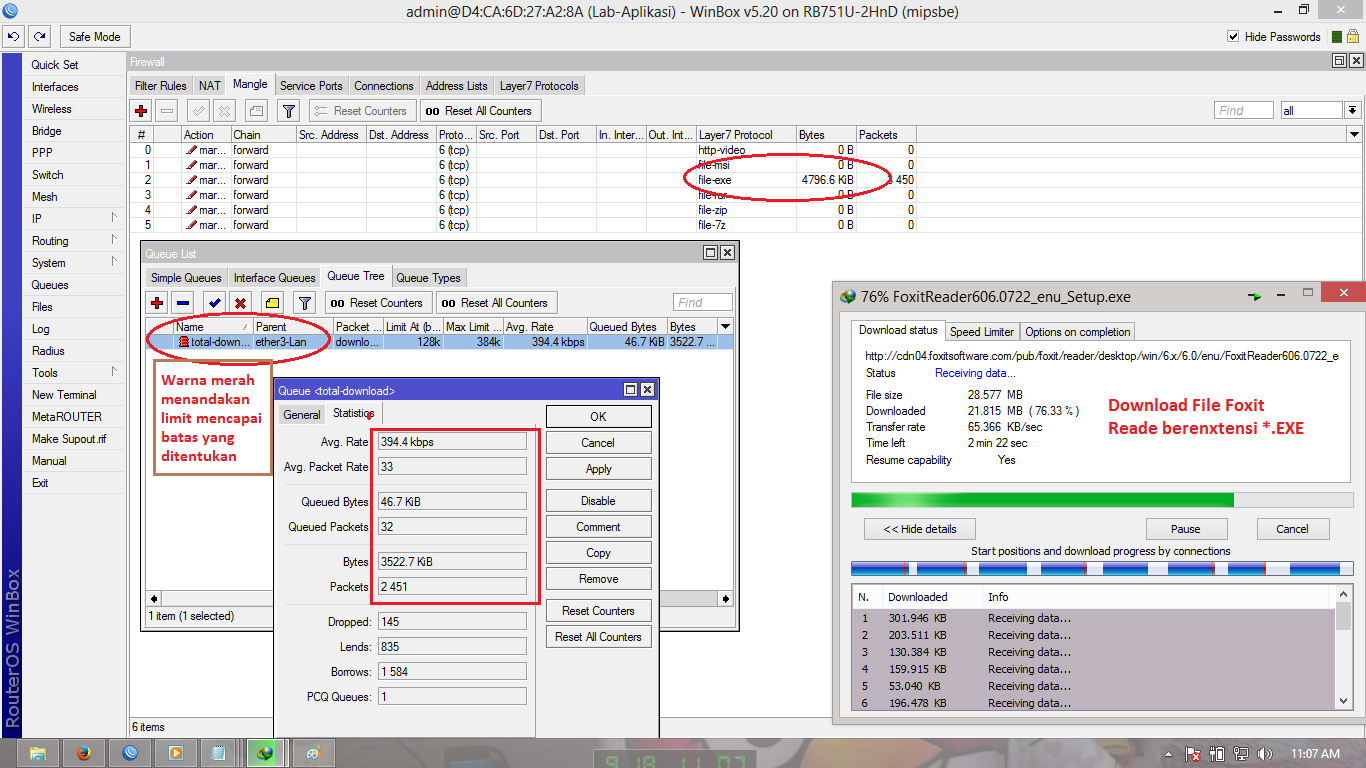Image resolution: width=1366 pixels, height=768 pixels.
Task: Click the Find field in Queue List
Action: tap(703, 303)
